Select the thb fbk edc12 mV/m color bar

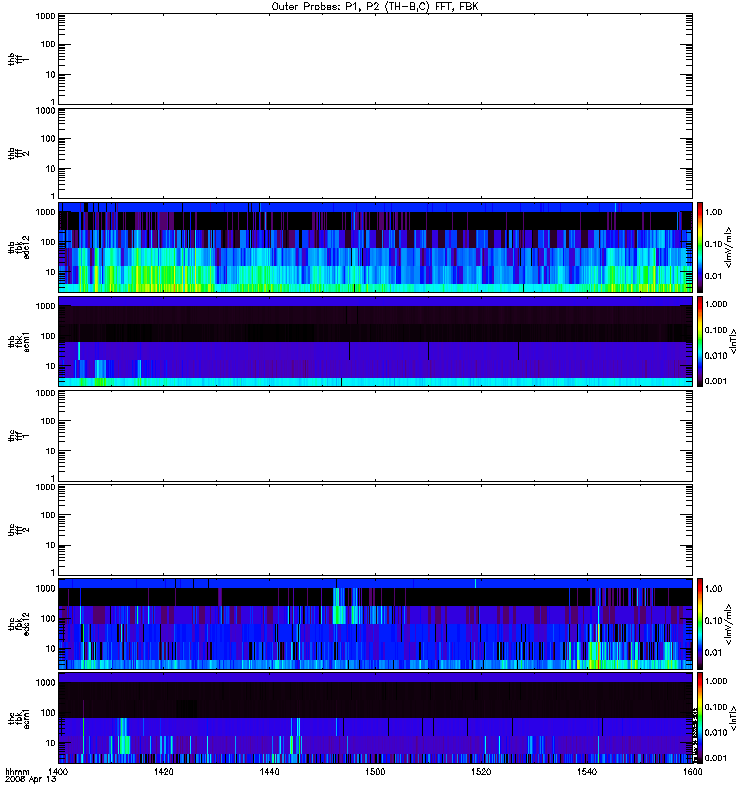click(x=700, y=247)
